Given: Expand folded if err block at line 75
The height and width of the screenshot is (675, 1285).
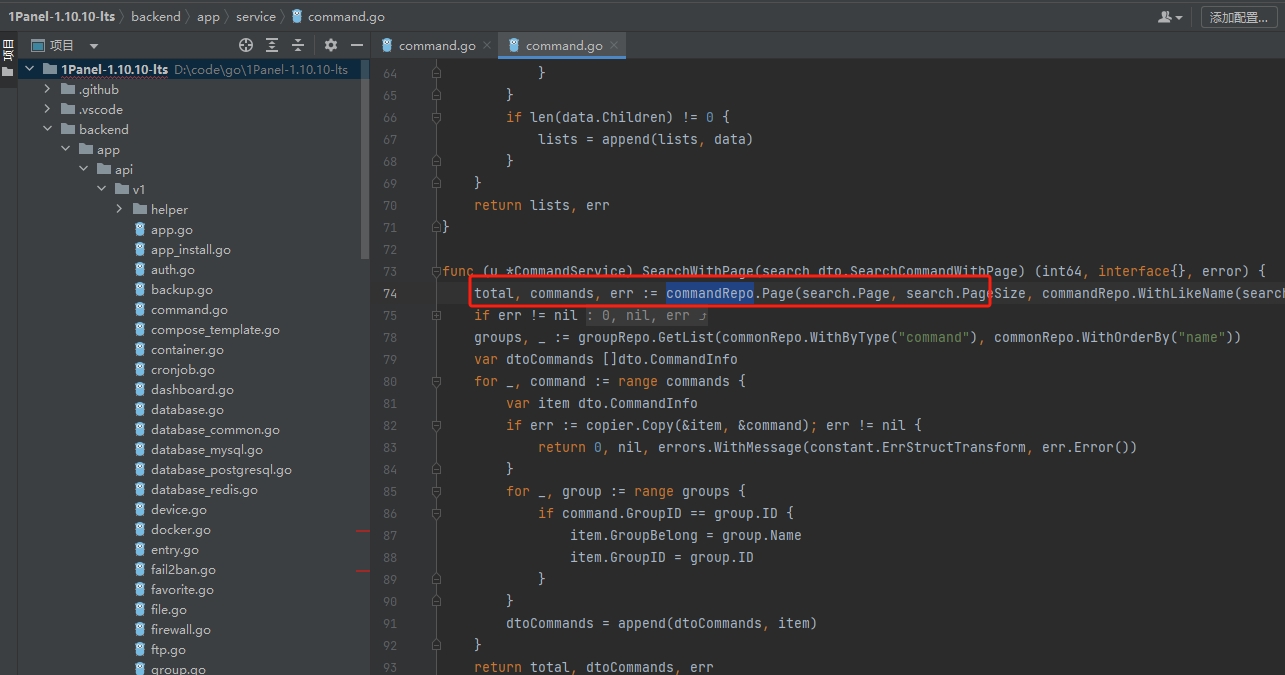Looking at the screenshot, I should click(436, 315).
